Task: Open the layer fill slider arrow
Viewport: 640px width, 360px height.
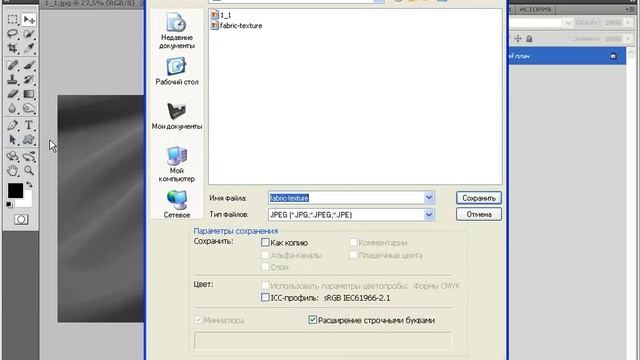Action: pos(628,39)
